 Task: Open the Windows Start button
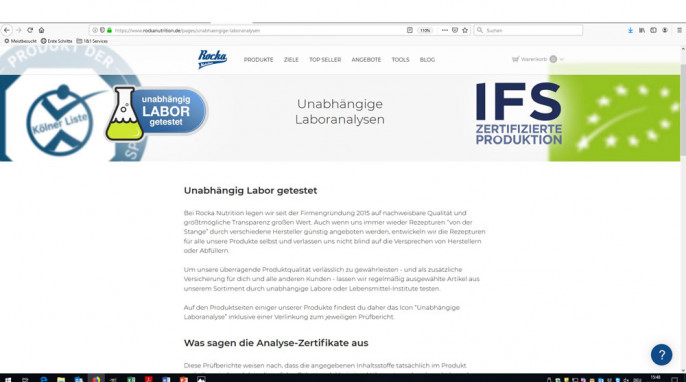click(7, 379)
